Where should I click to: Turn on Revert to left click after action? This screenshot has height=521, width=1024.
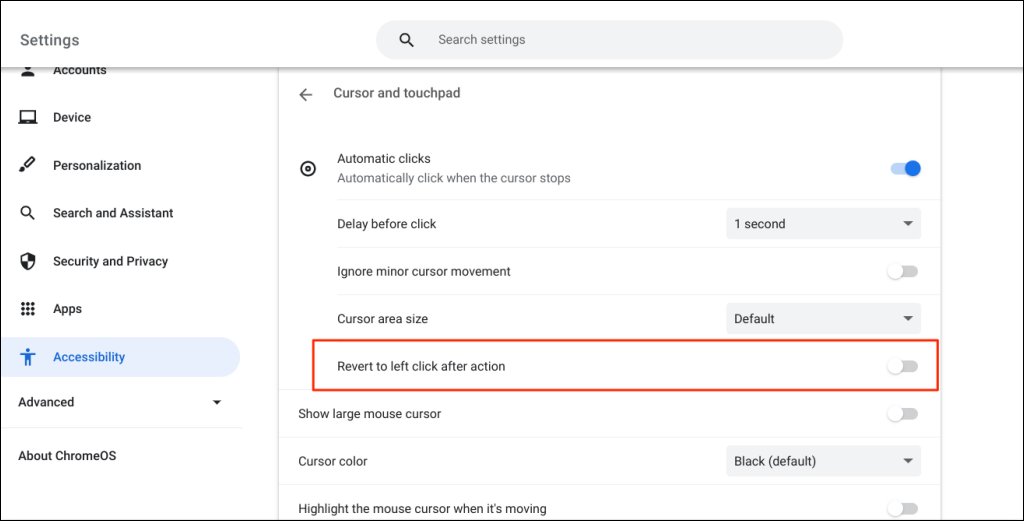click(902, 366)
